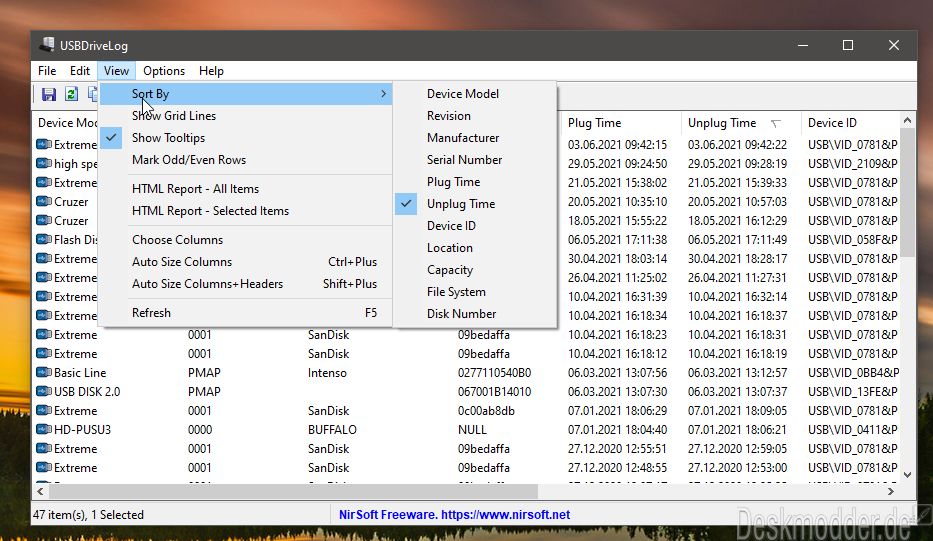Open the Options menu
The image size is (933, 541).
click(164, 71)
